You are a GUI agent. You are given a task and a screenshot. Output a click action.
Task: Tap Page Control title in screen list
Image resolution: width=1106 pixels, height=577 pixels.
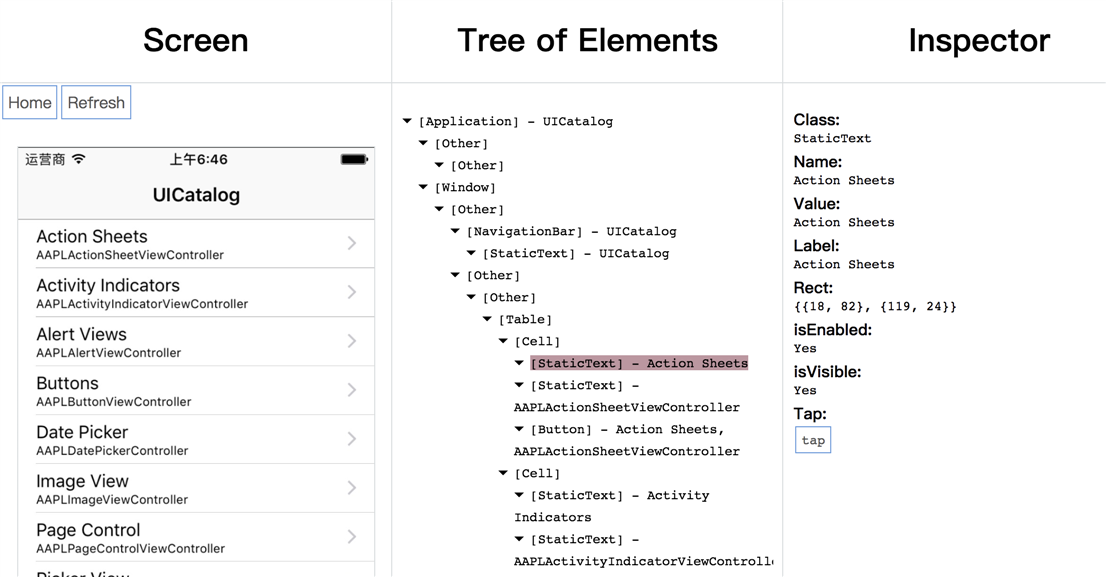tap(88, 530)
